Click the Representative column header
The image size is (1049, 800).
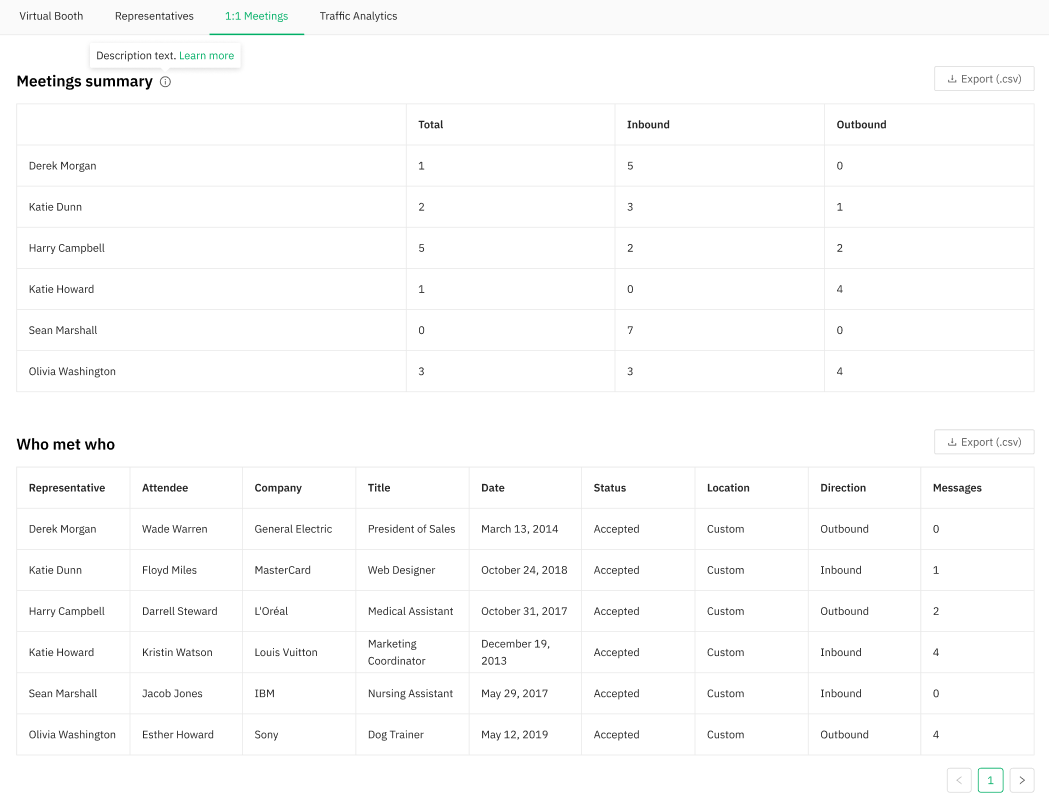click(x=67, y=488)
